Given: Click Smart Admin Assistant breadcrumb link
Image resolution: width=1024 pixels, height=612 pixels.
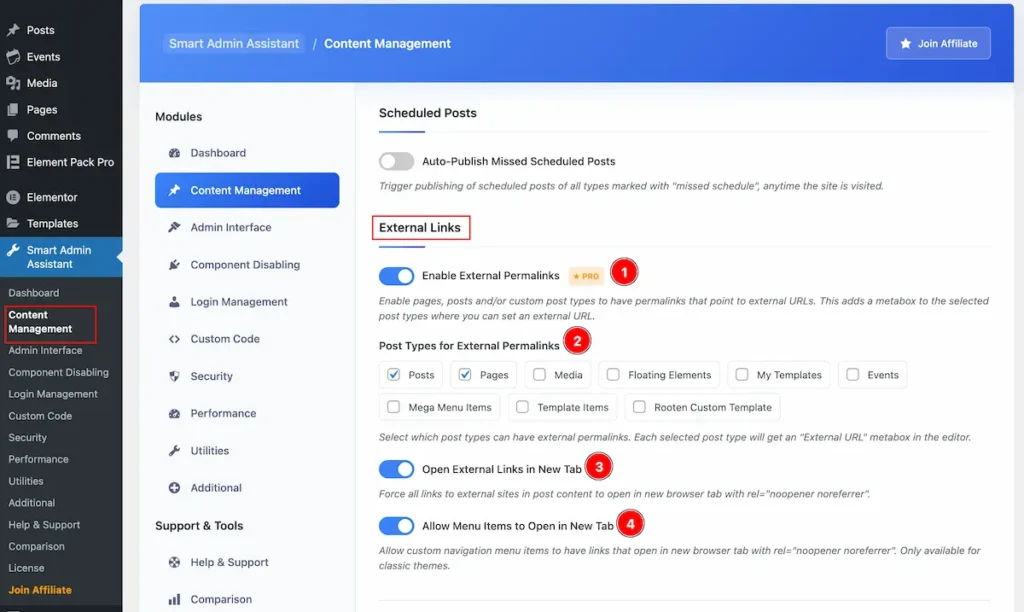Looking at the screenshot, I should pyautogui.click(x=234, y=44).
